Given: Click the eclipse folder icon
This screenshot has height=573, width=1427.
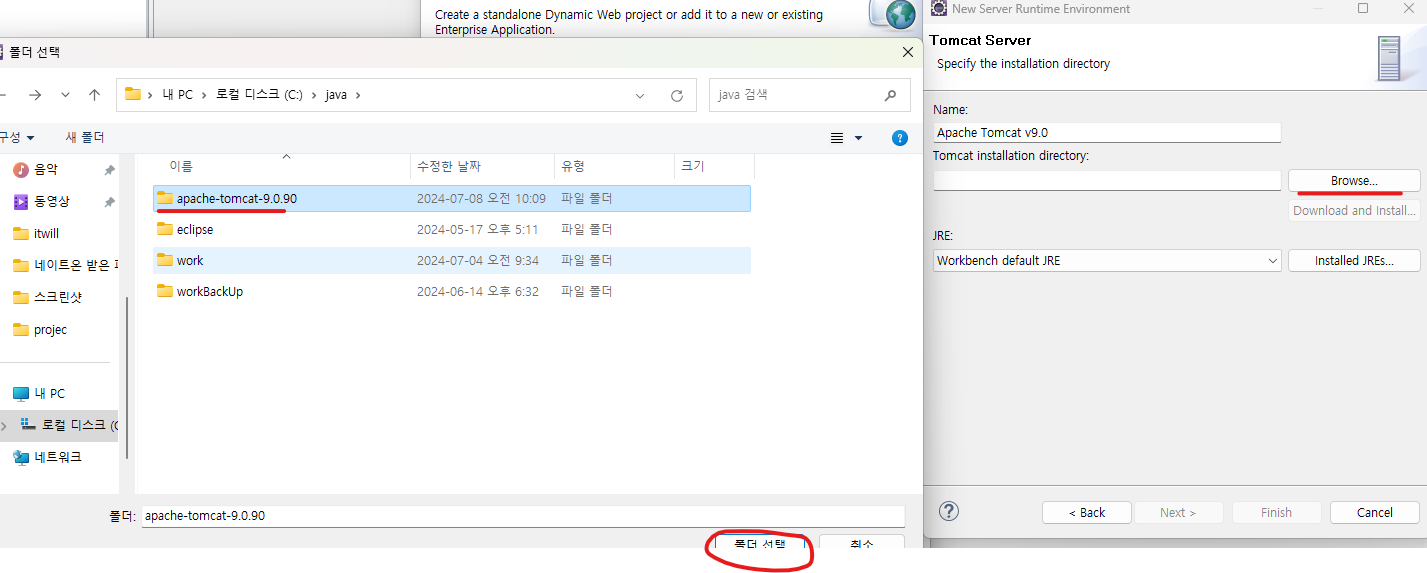Looking at the screenshot, I should click(x=165, y=229).
